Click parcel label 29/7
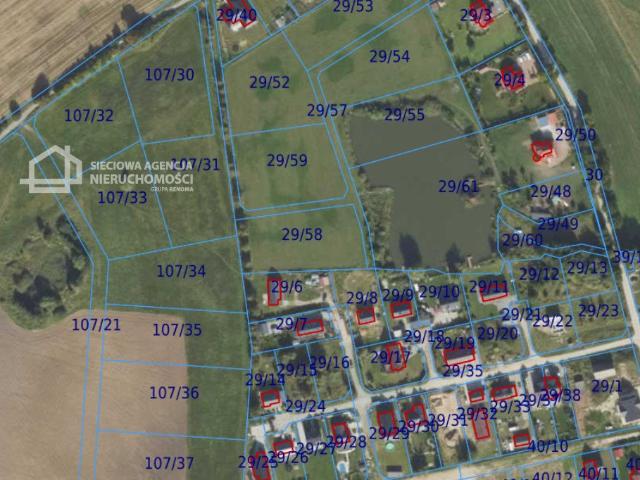The width and height of the screenshot is (640, 480). tap(291, 324)
